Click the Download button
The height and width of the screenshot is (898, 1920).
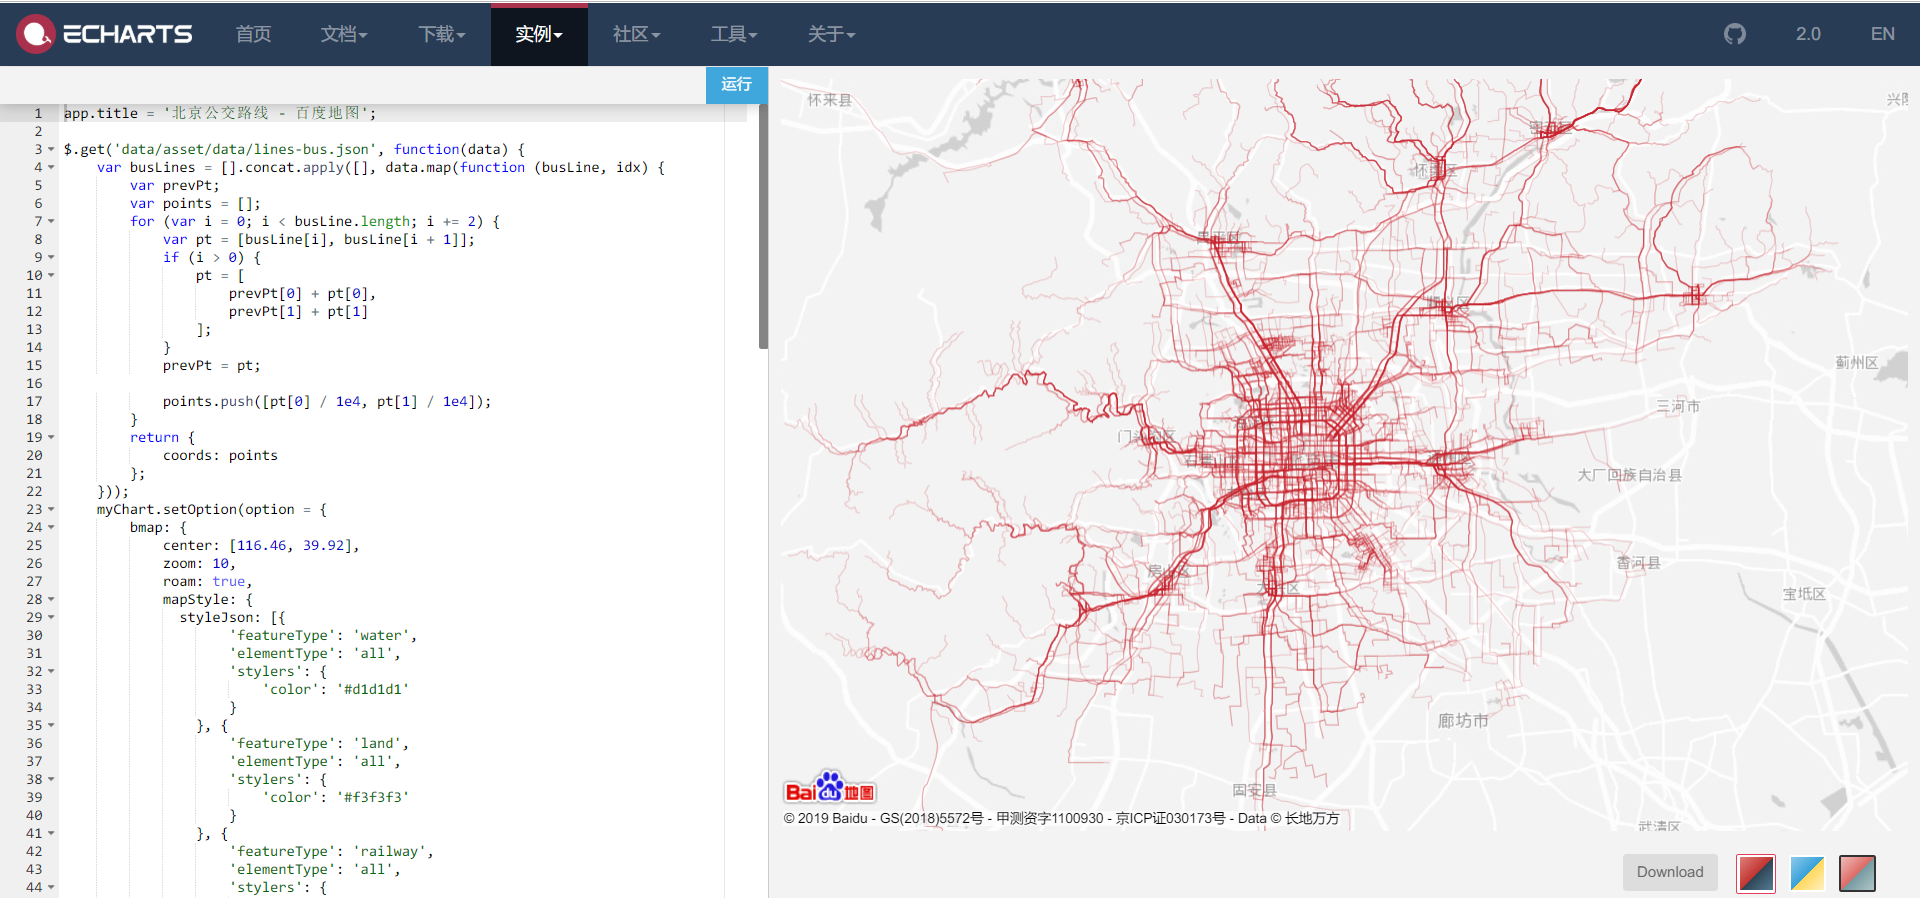click(x=1670, y=872)
